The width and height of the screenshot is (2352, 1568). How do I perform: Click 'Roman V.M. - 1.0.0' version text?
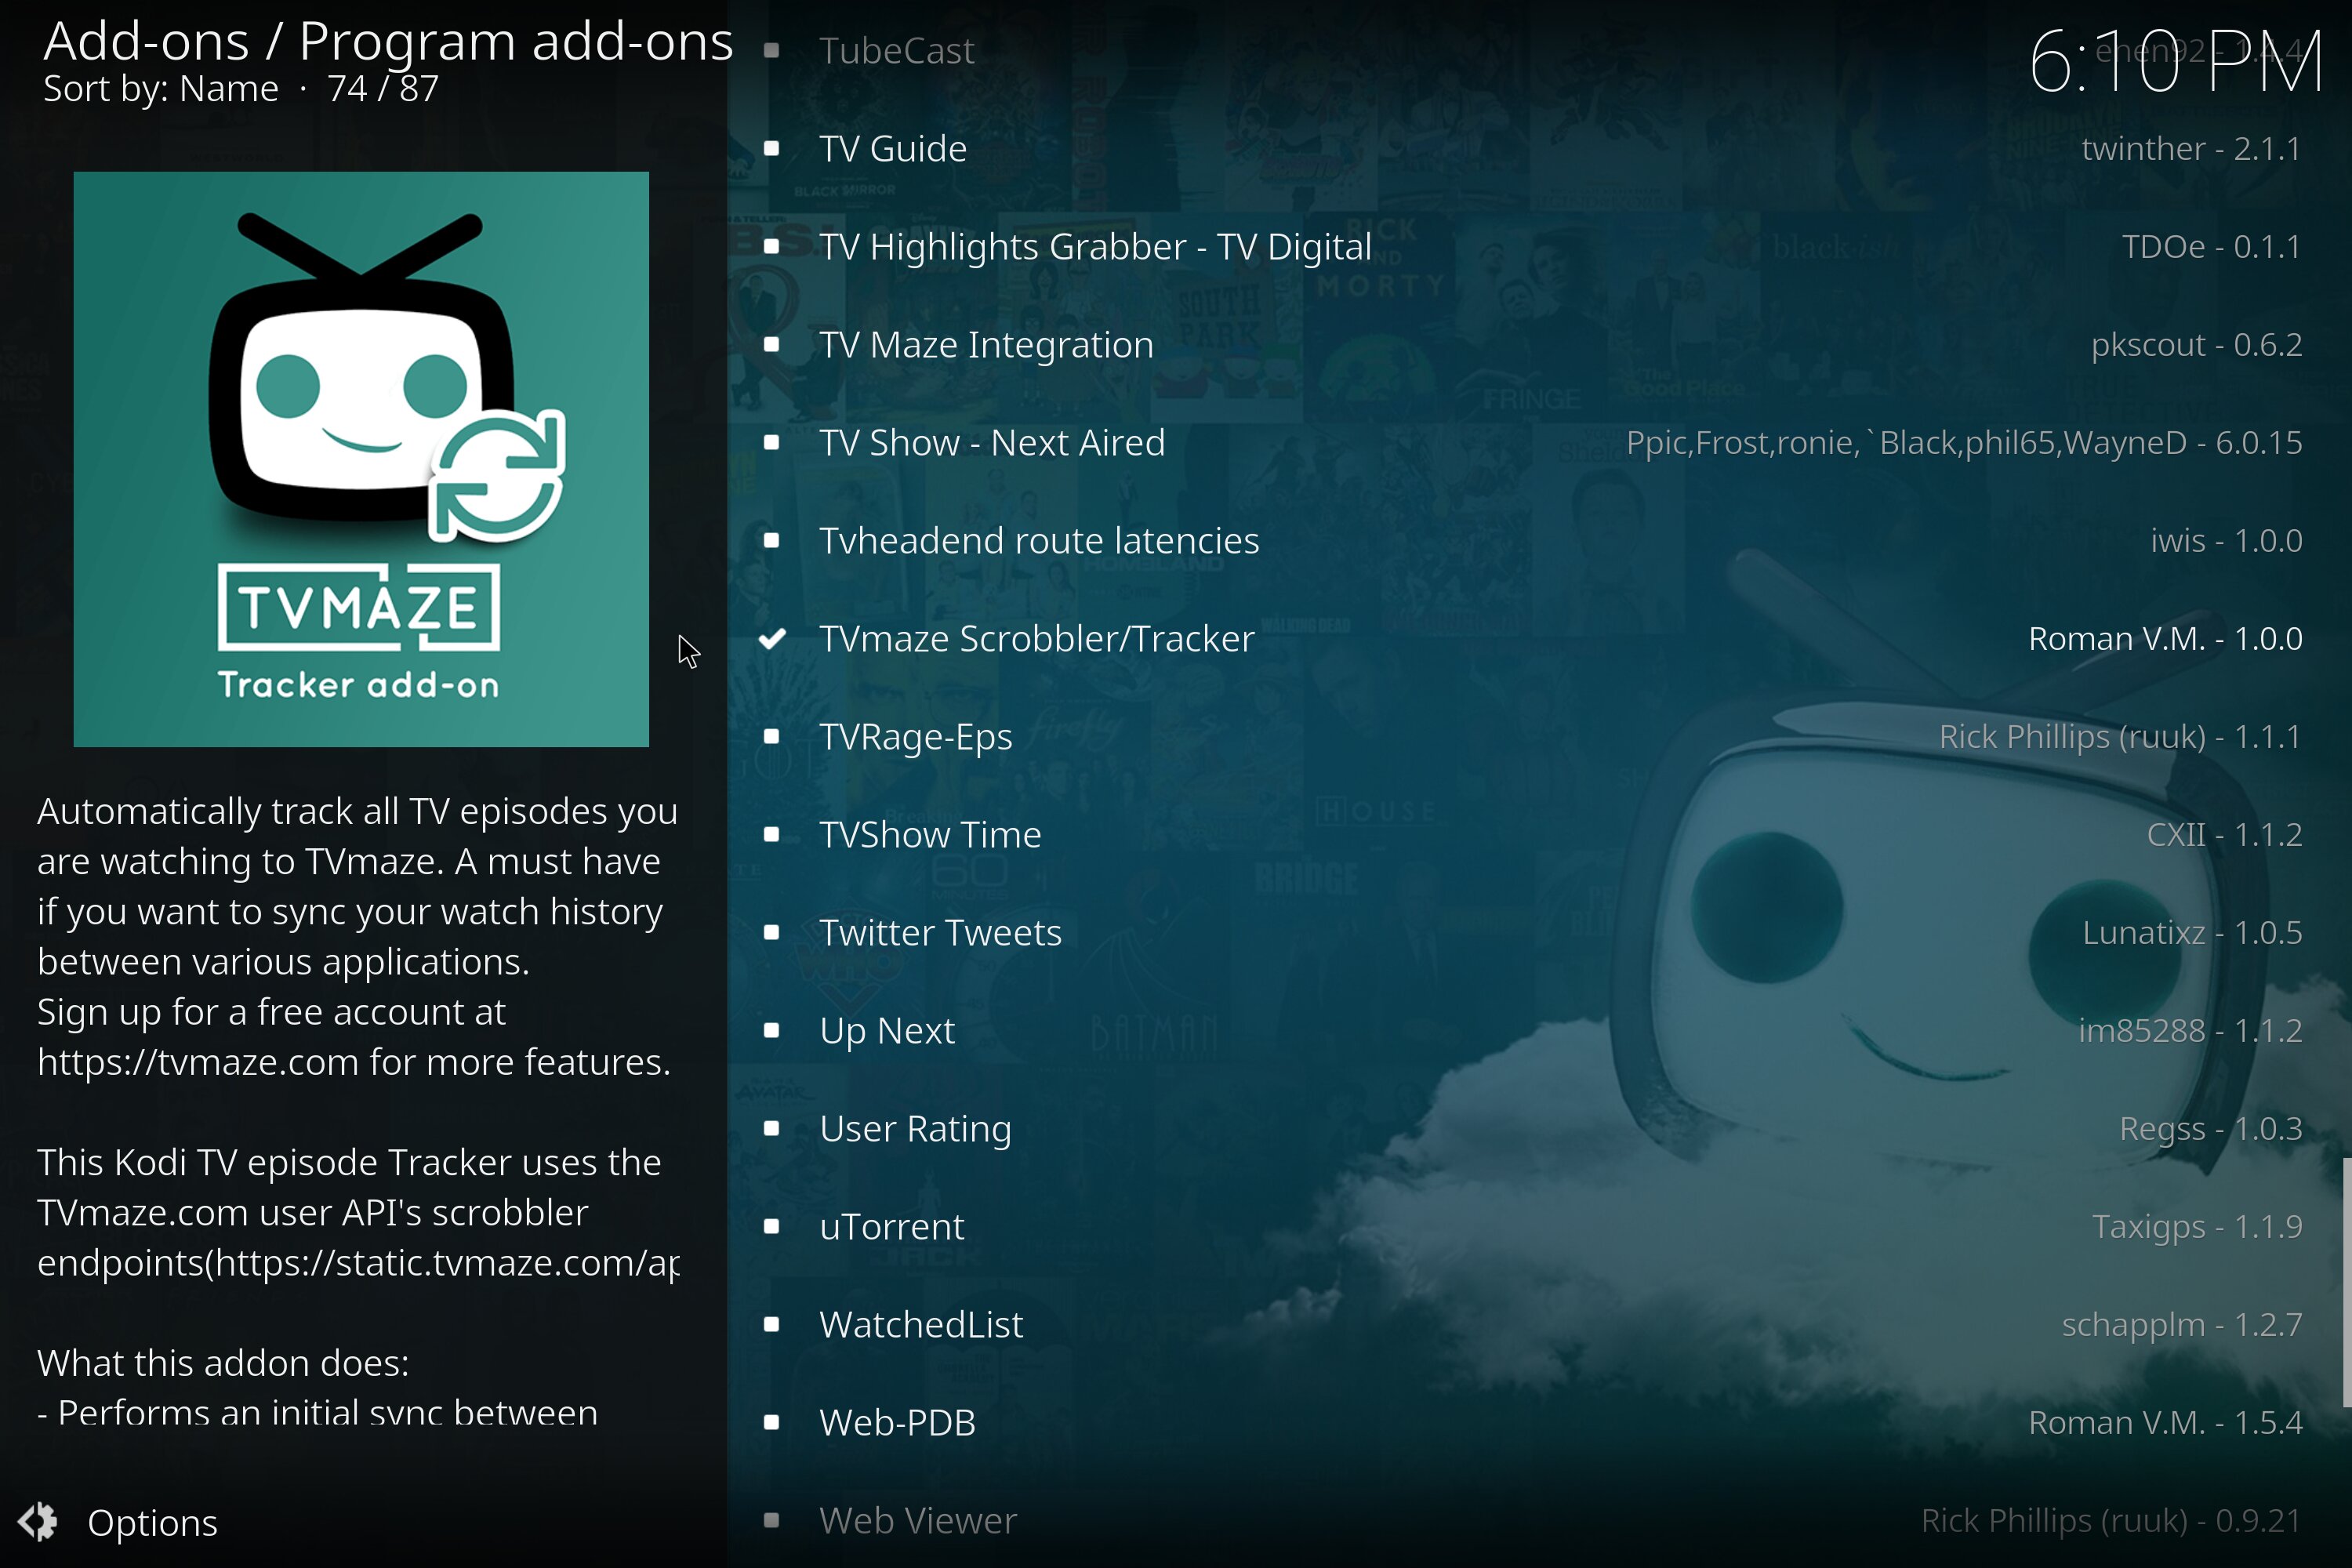[2165, 638]
